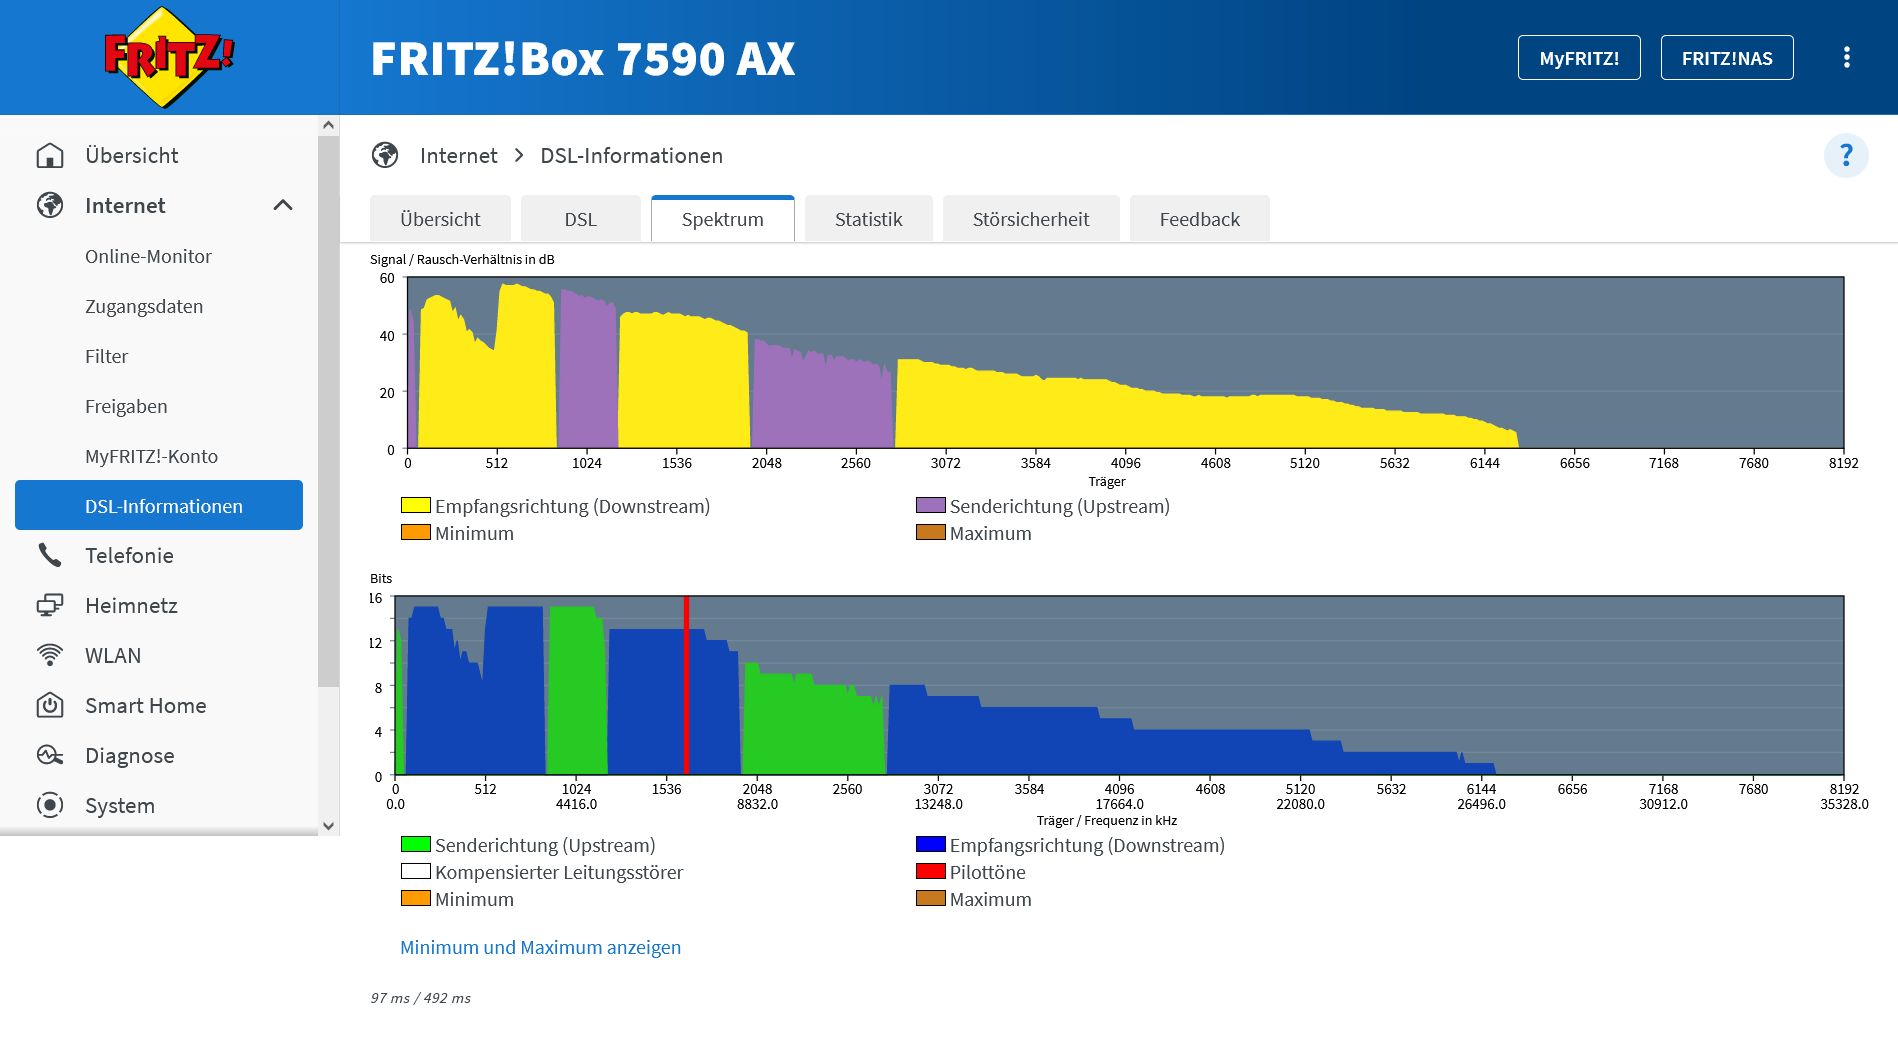Click the Übersicht home icon in sidebar

(x=50, y=156)
